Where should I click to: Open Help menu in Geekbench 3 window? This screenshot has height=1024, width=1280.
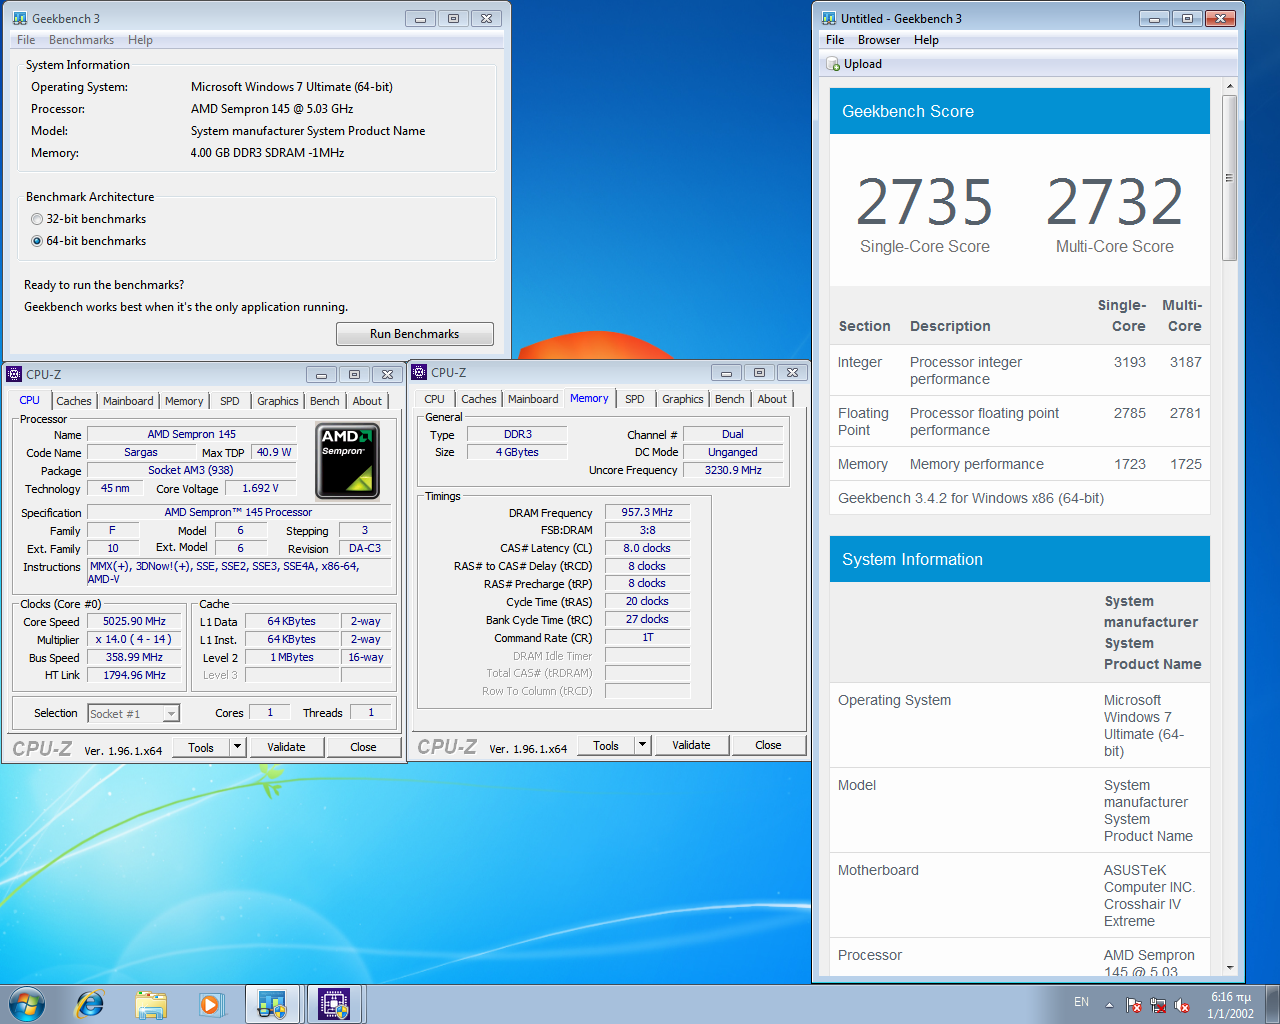click(x=140, y=40)
